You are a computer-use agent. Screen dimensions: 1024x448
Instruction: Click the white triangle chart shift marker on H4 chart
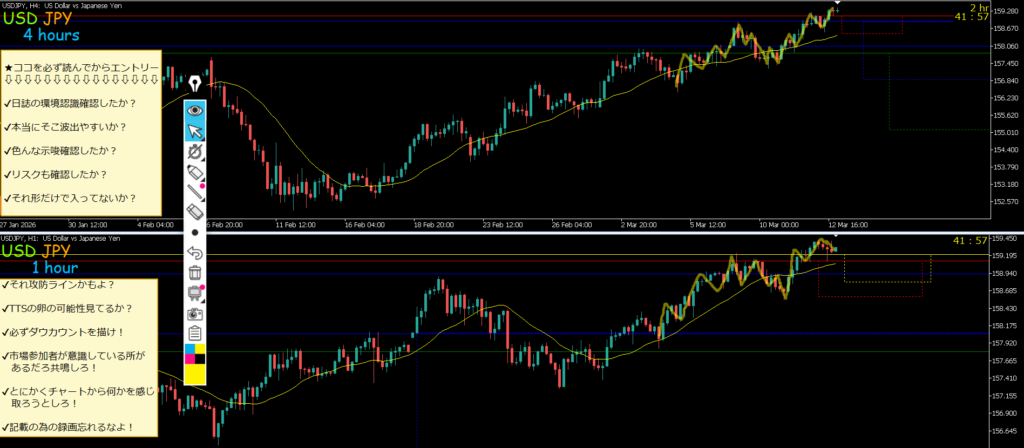pyautogui.click(x=837, y=3)
